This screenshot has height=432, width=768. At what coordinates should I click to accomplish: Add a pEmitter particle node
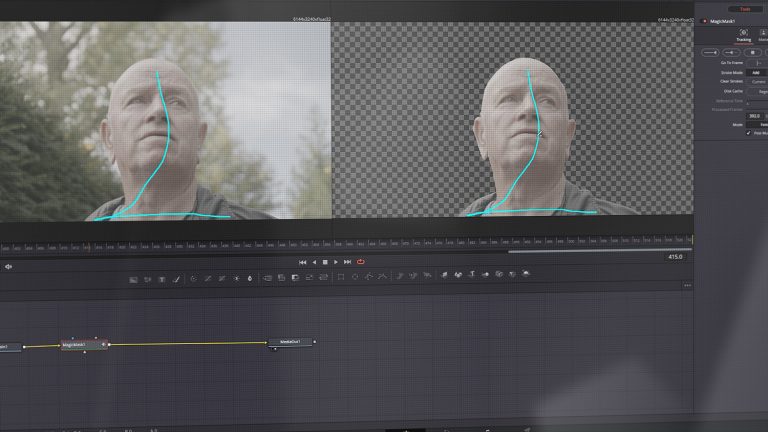click(400, 276)
